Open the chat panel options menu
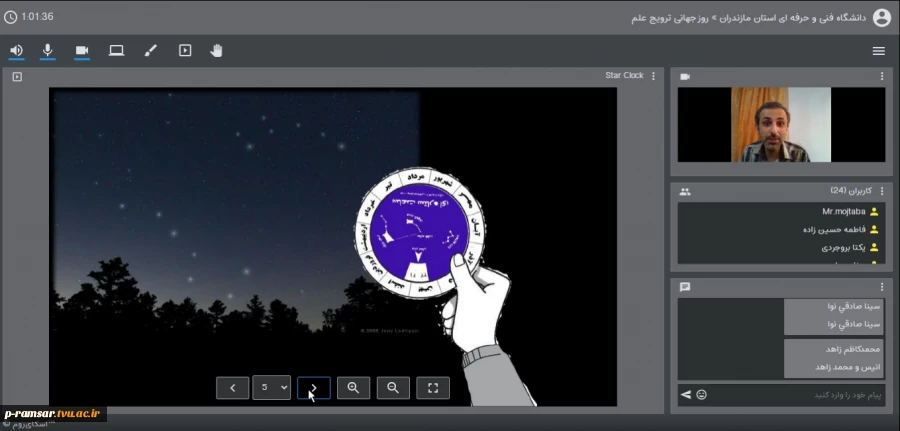The image size is (900, 431). click(x=882, y=287)
